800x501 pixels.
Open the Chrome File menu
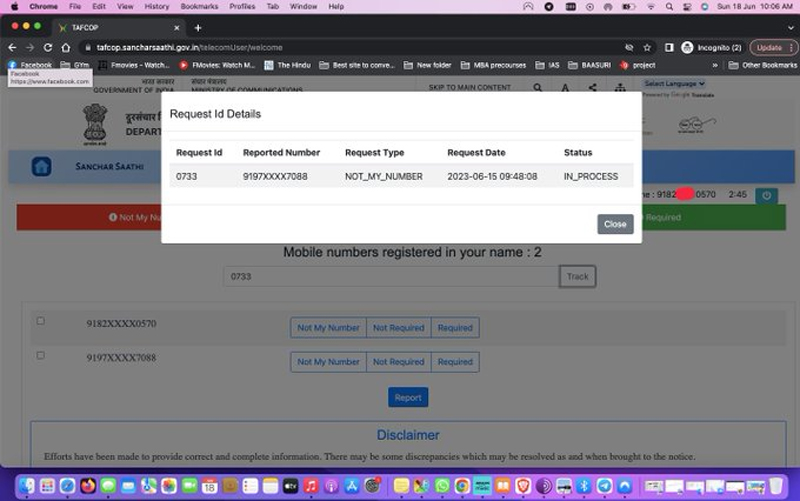(75, 7)
